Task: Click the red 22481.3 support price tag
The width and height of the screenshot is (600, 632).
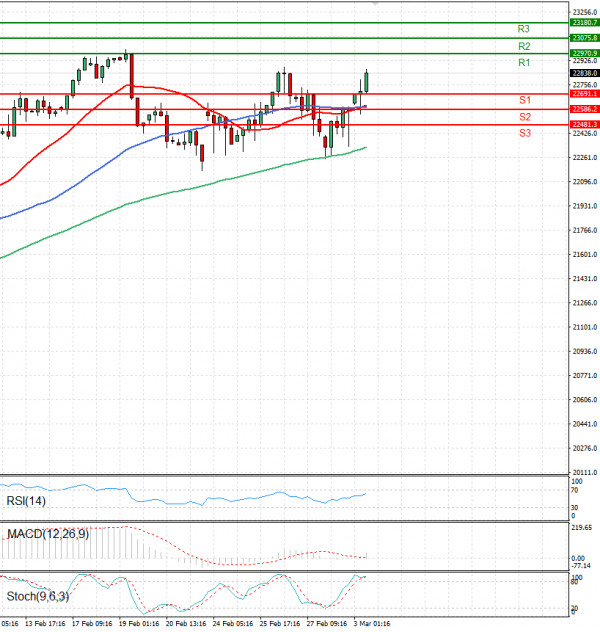Action: pyautogui.click(x=583, y=124)
